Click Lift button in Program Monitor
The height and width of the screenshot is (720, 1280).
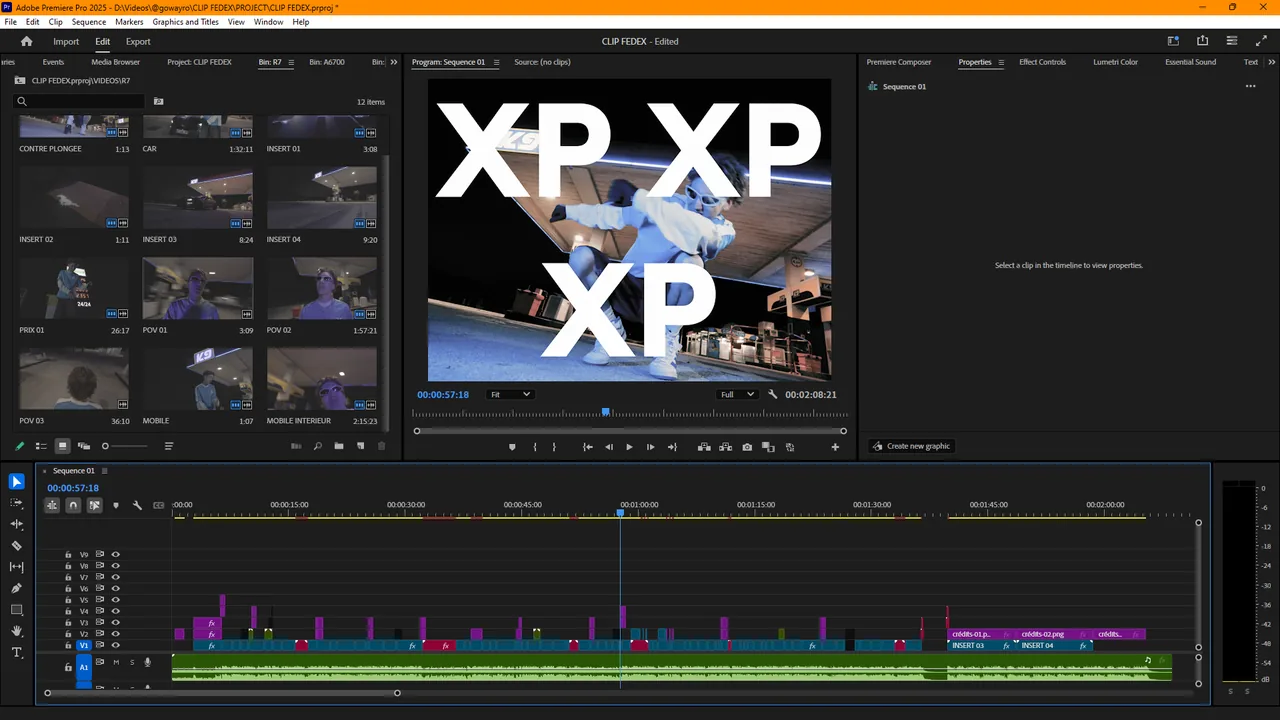704,447
